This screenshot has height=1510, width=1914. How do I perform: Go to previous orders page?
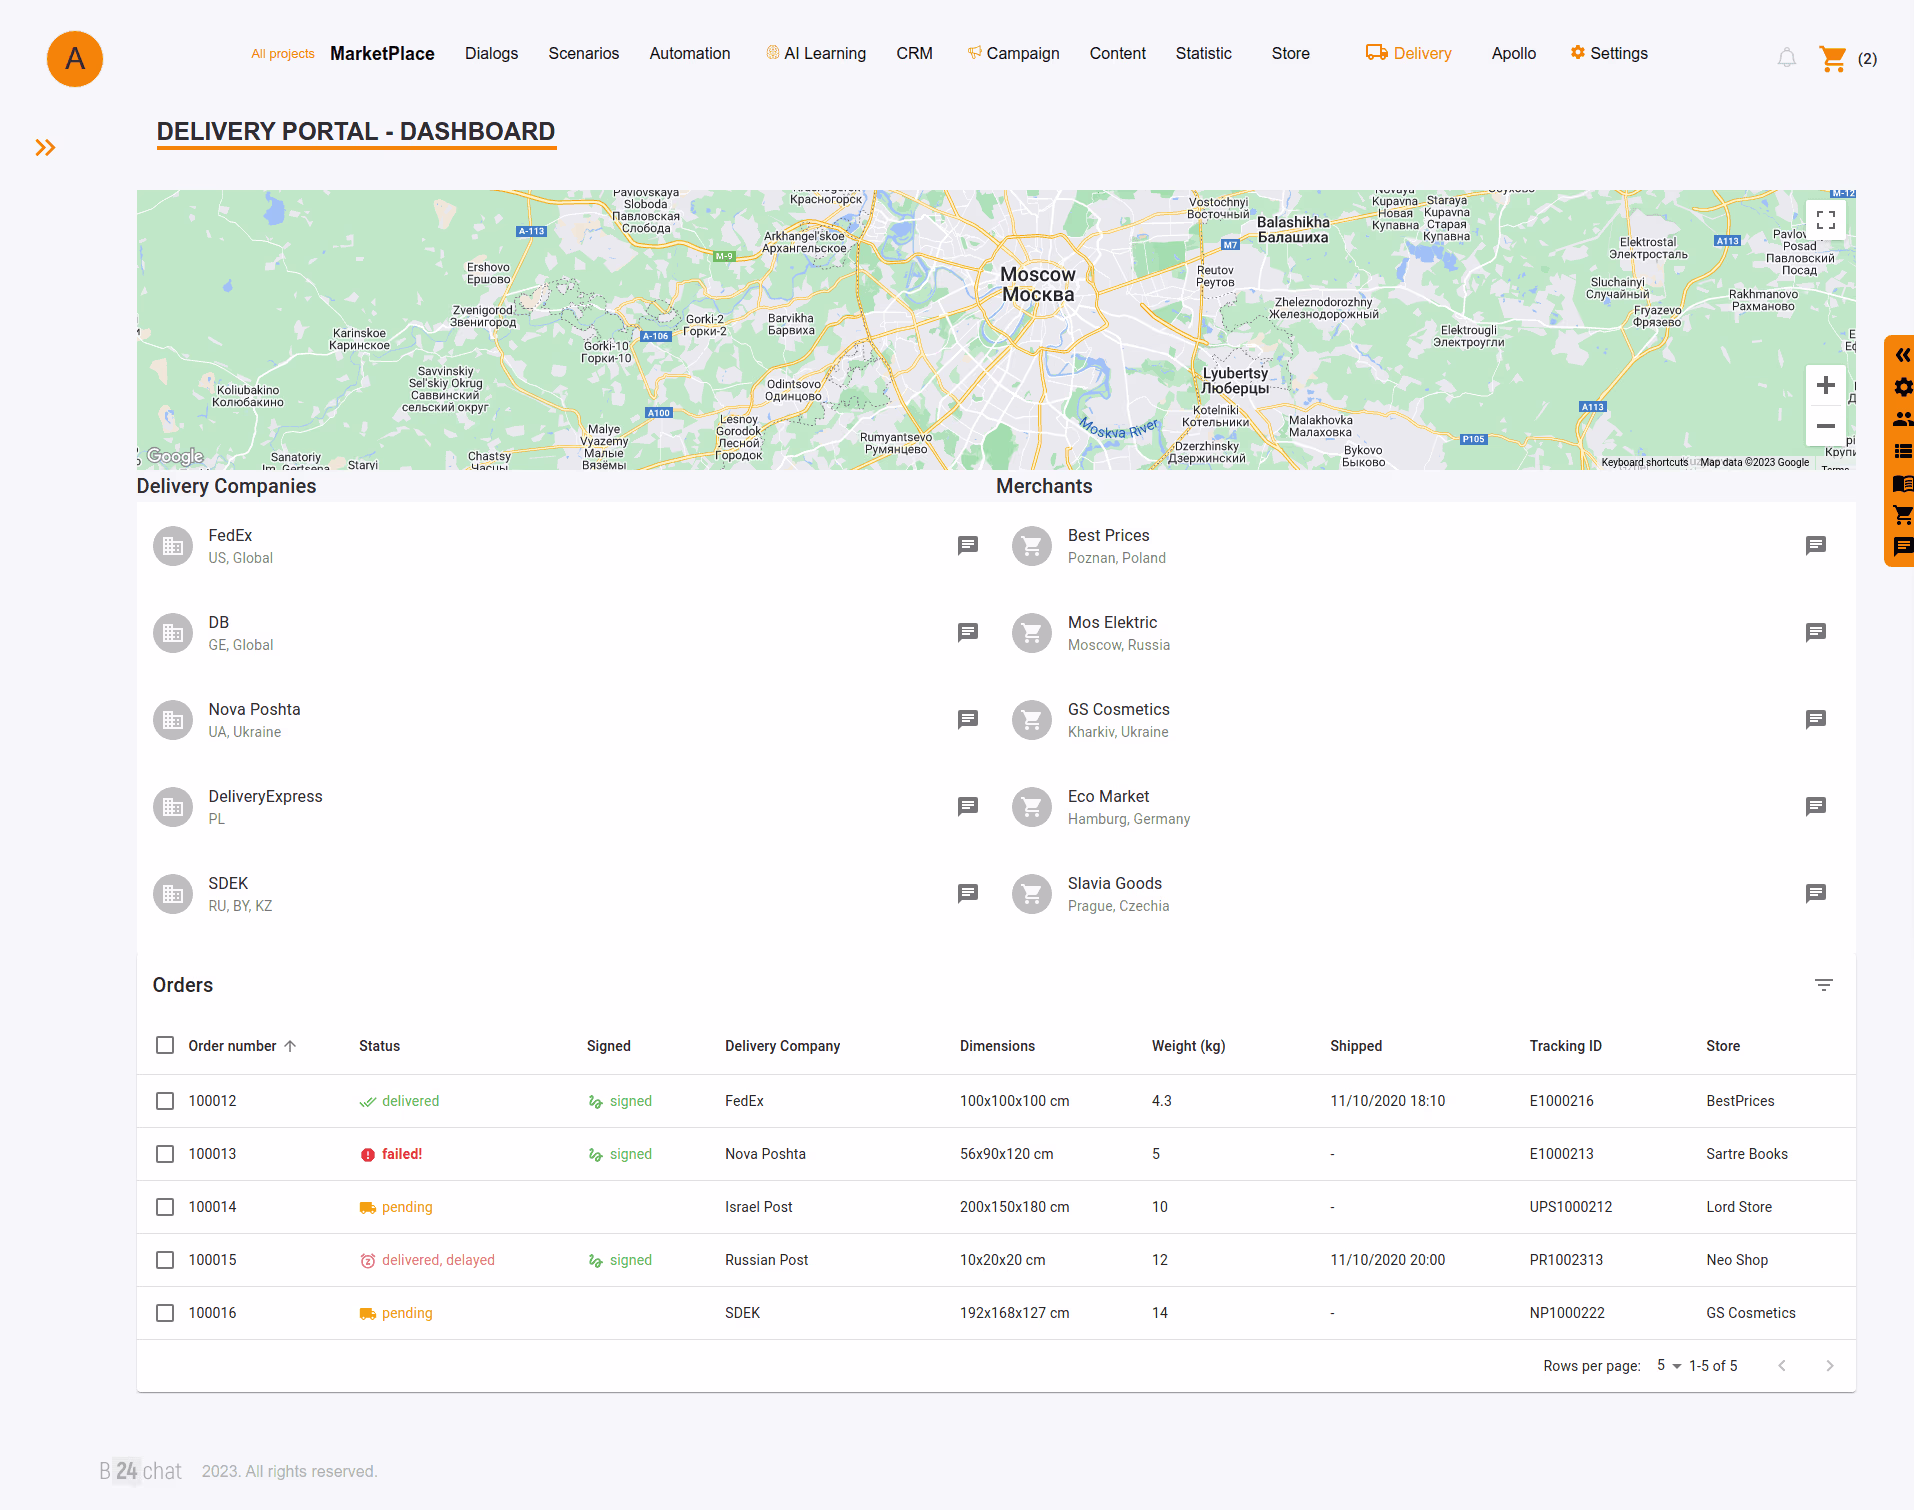[1782, 1366]
